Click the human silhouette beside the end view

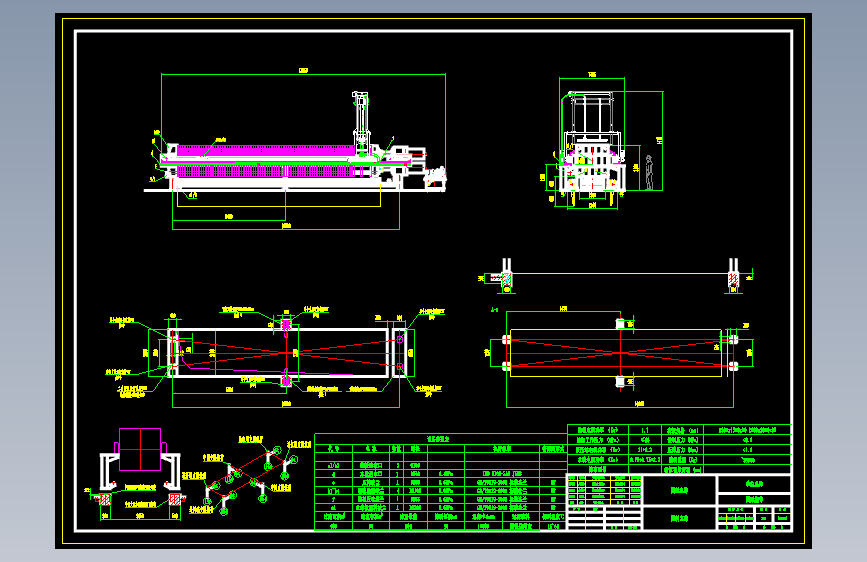click(x=649, y=173)
